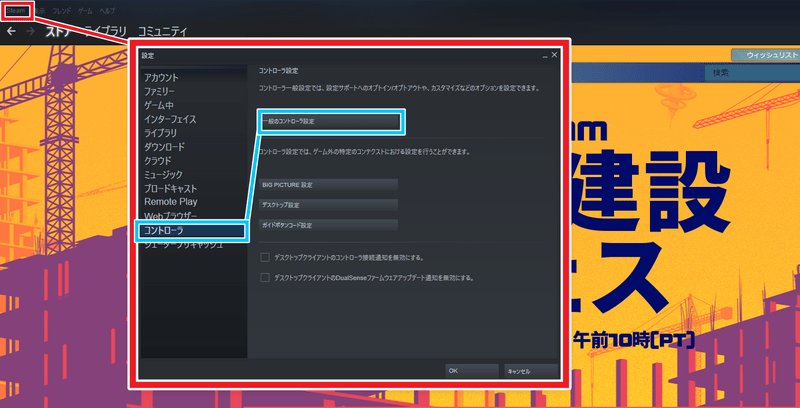Open the 表示 menu
The height and width of the screenshot is (408, 800).
click(40, 11)
